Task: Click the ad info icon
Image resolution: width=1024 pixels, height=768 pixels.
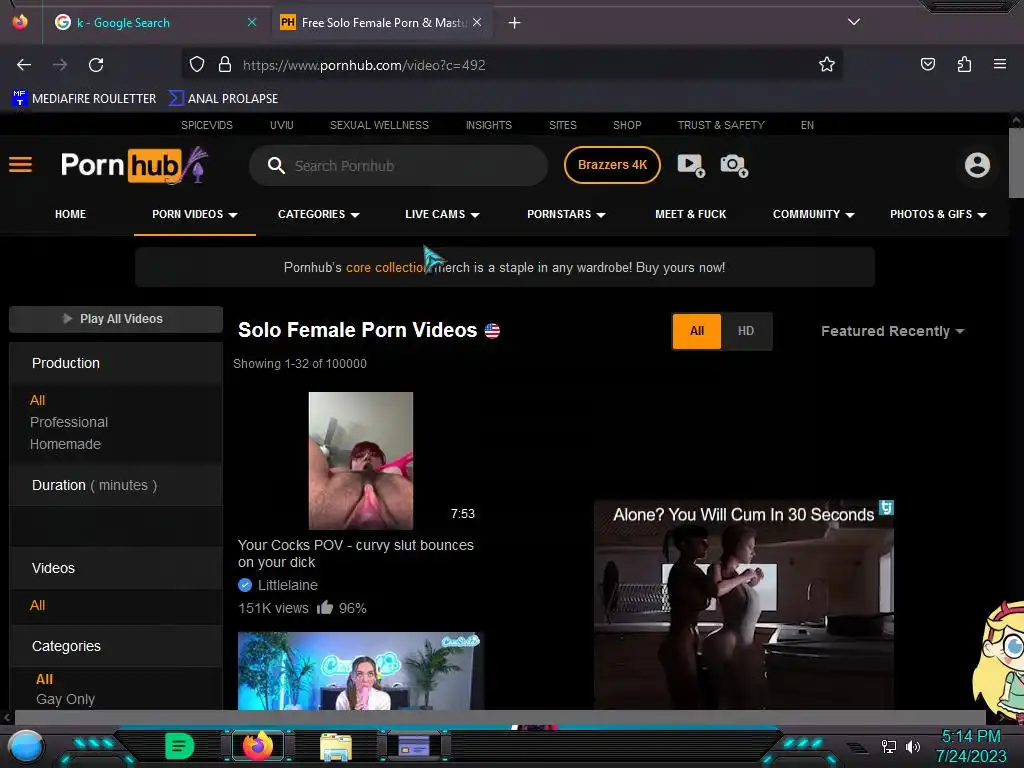Action: [x=886, y=507]
